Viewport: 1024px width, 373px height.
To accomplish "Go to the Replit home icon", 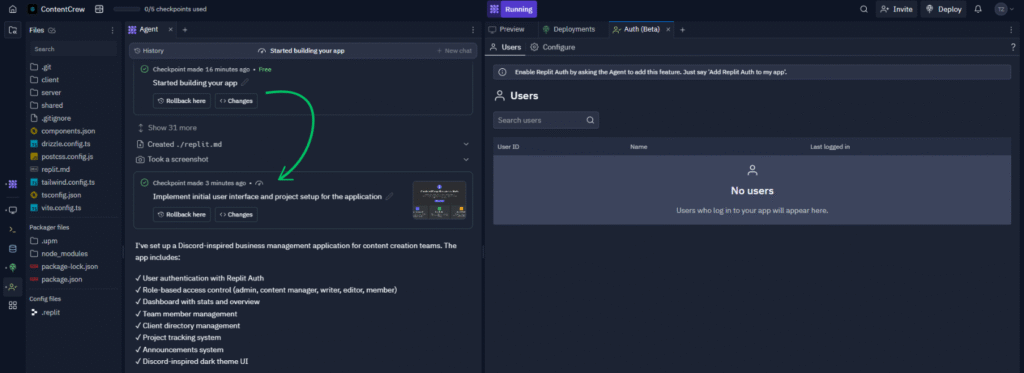I will (12, 9).
